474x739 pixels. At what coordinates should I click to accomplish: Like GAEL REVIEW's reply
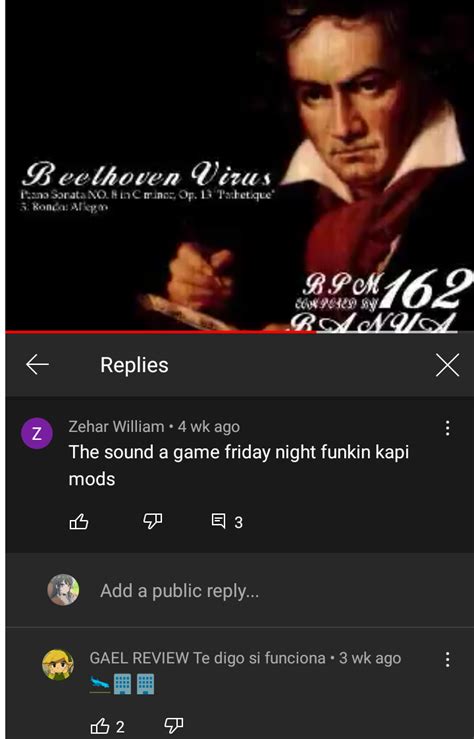coord(107,726)
